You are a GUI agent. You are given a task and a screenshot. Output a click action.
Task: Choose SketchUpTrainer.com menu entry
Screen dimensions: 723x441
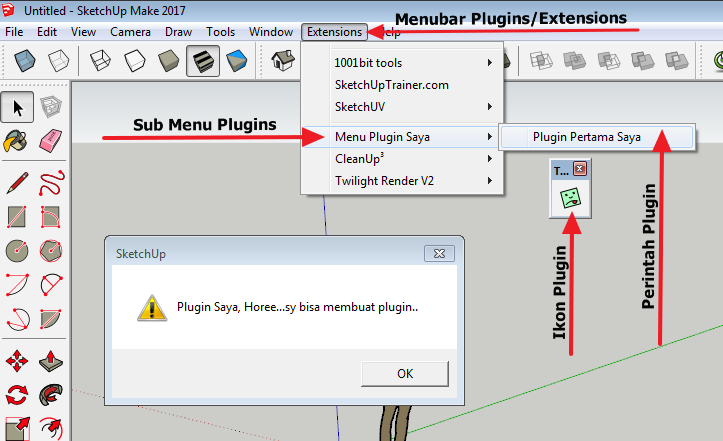tap(402, 85)
